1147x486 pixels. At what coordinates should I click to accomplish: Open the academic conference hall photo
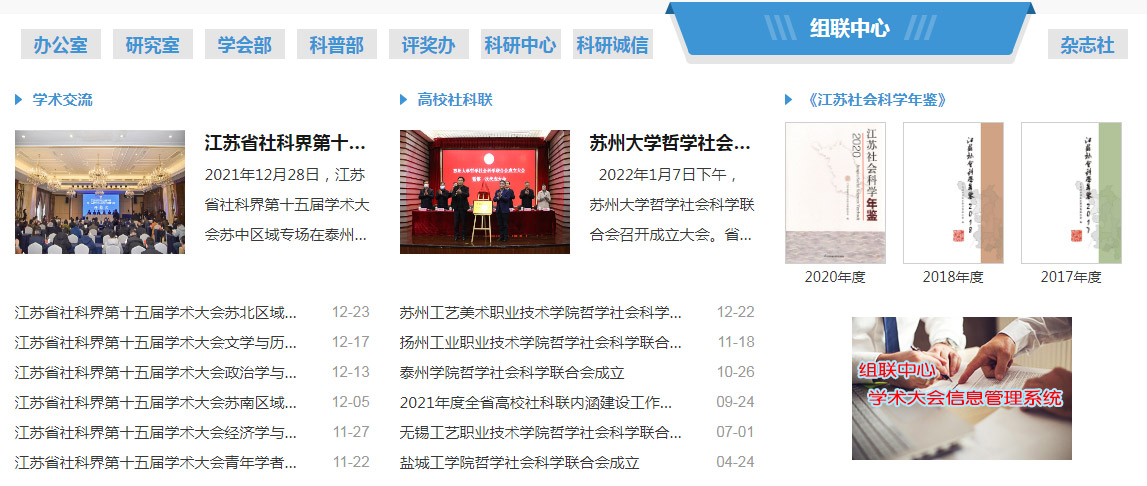click(x=100, y=191)
